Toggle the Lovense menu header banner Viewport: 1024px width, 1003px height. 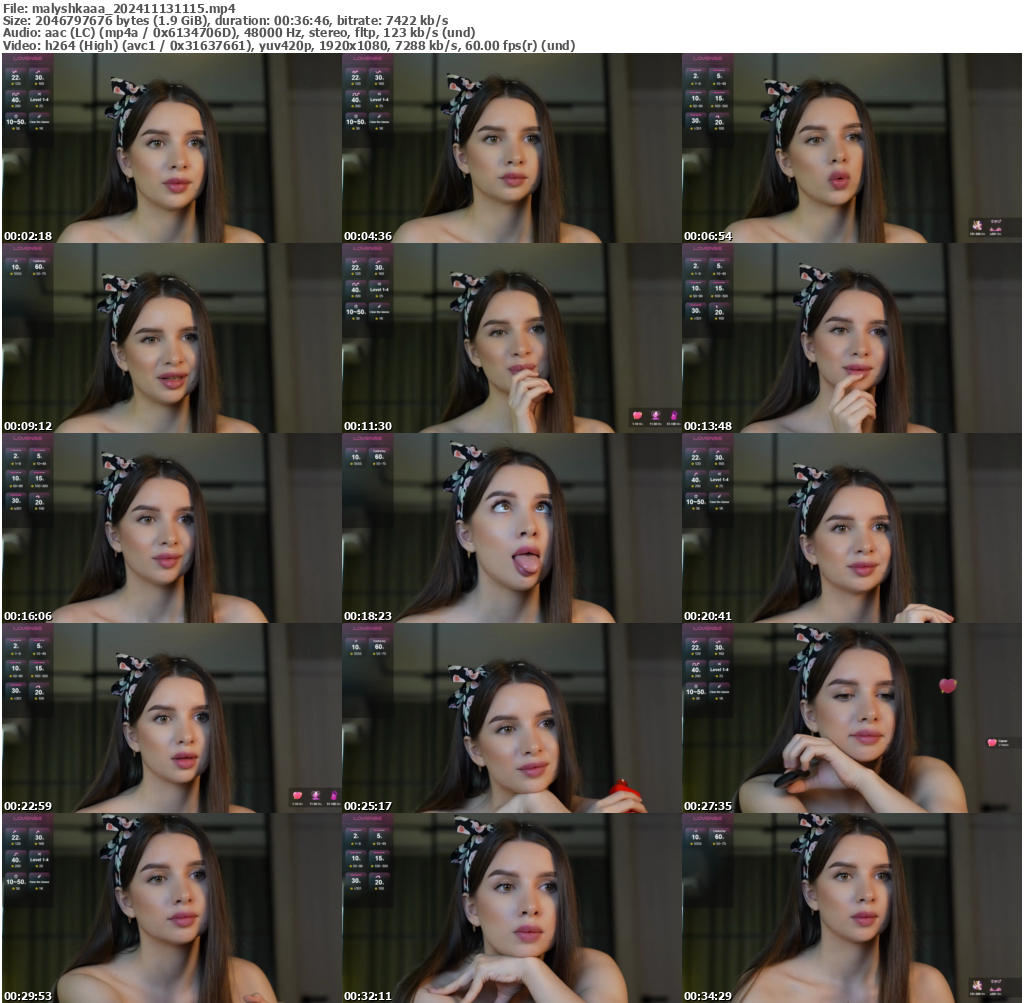pyautogui.click(x=27, y=58)
